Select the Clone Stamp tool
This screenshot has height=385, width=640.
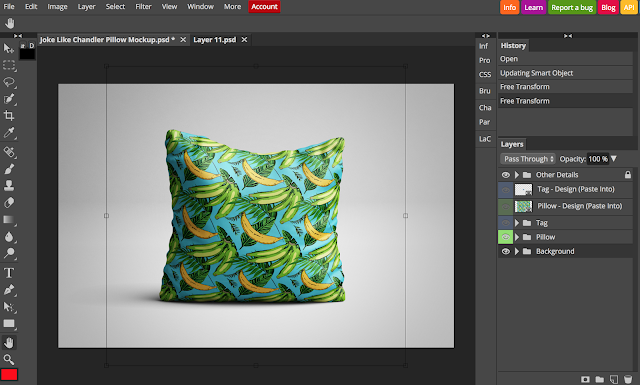coord(9,186)
